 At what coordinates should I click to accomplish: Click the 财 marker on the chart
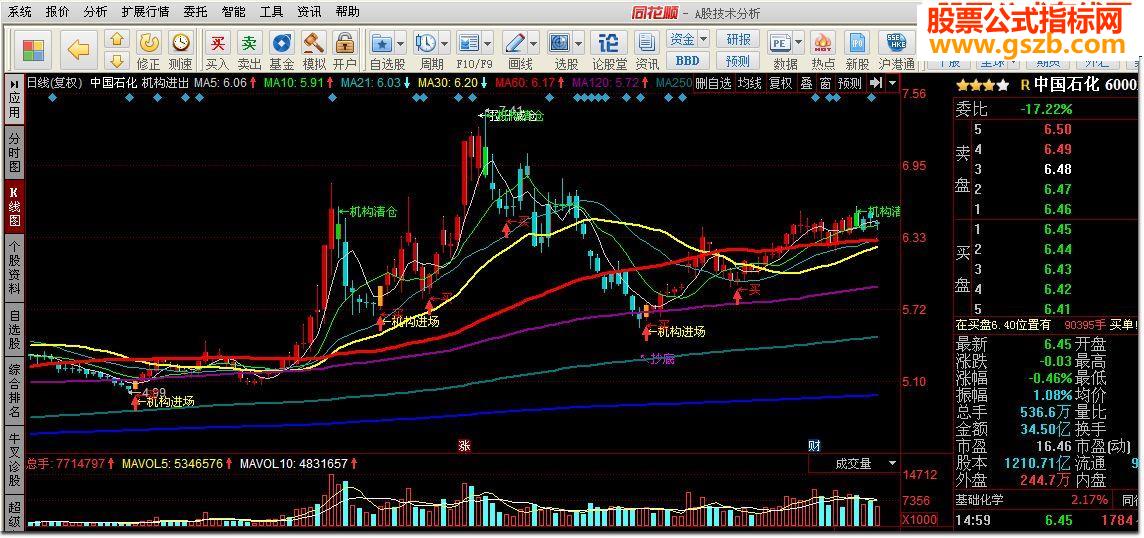pos(813,445)
